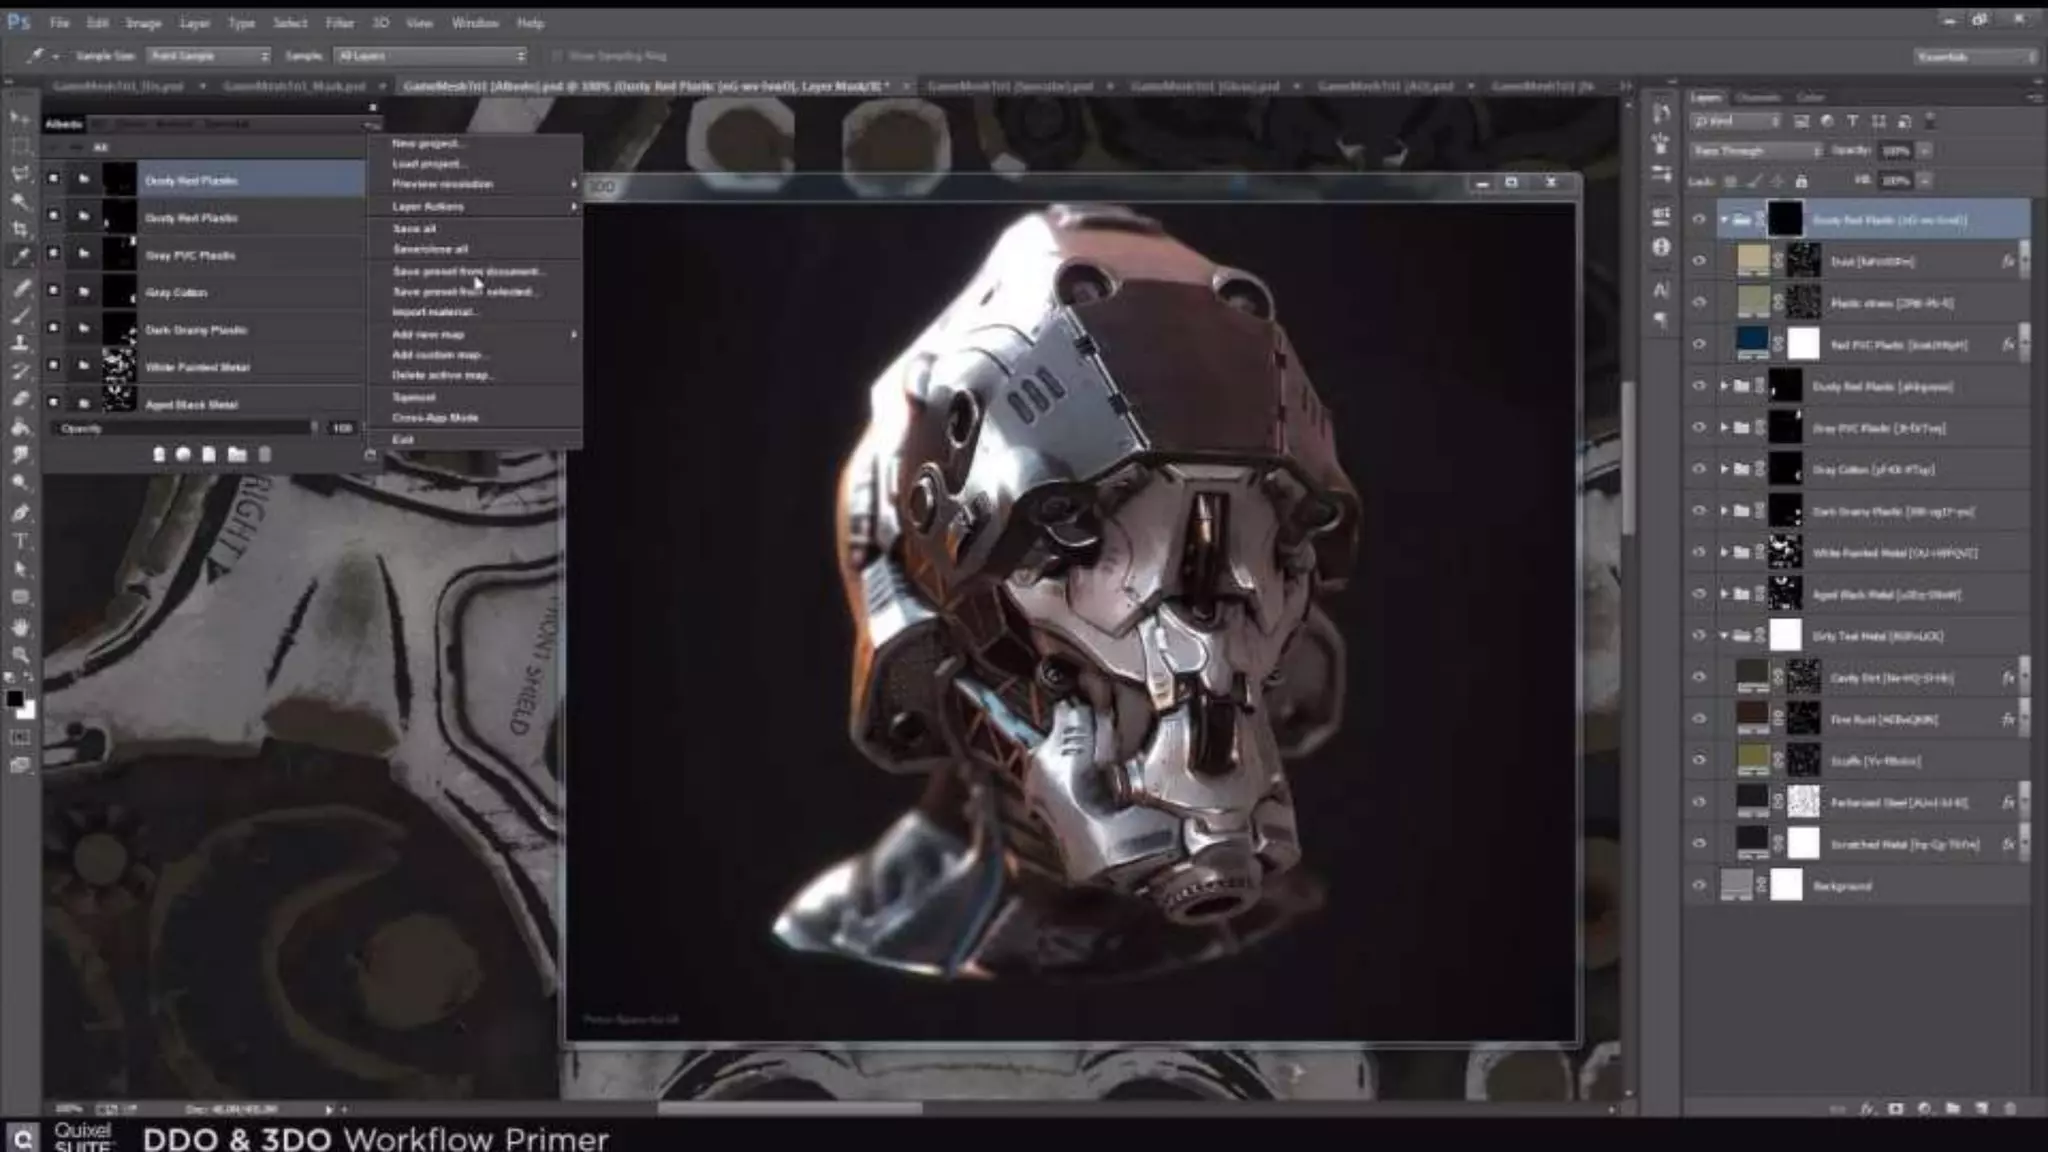Viewport: 2048px width, 1152px height.
Task: Click Import material menu entry
Action: pos(433,312)
